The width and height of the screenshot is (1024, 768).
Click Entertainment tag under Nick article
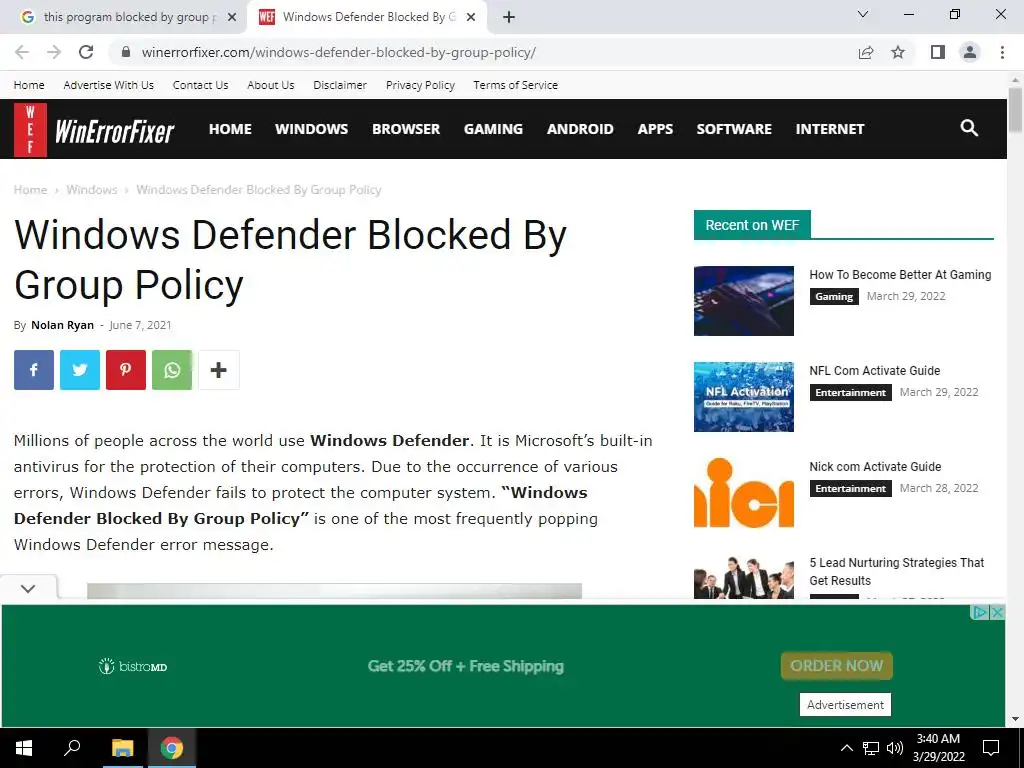[850, 488]
